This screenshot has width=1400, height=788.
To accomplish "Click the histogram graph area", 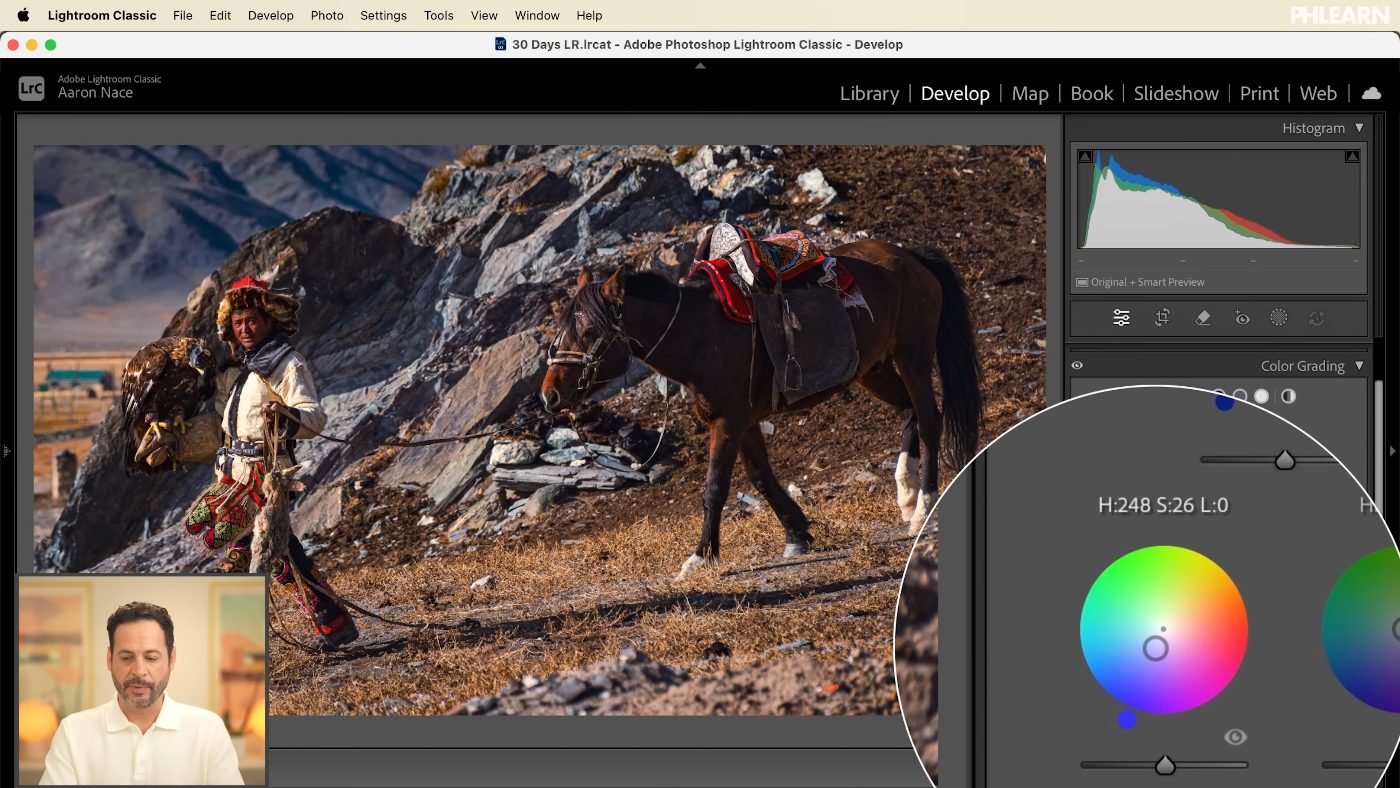I will tap(1218, 198).
